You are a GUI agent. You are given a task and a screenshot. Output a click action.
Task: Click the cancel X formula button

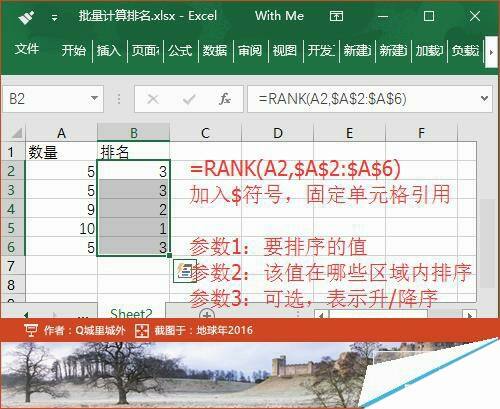[153, 99]
